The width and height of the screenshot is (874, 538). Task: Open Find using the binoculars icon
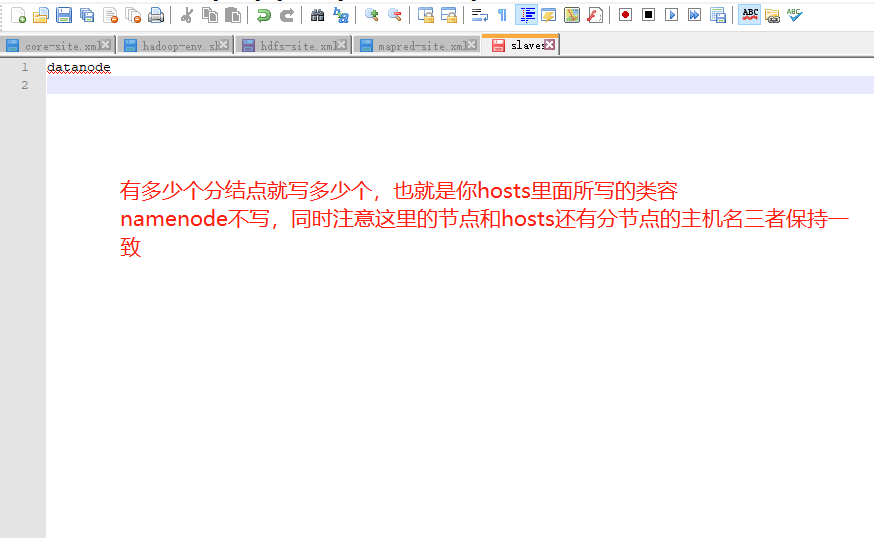point(317,15)
